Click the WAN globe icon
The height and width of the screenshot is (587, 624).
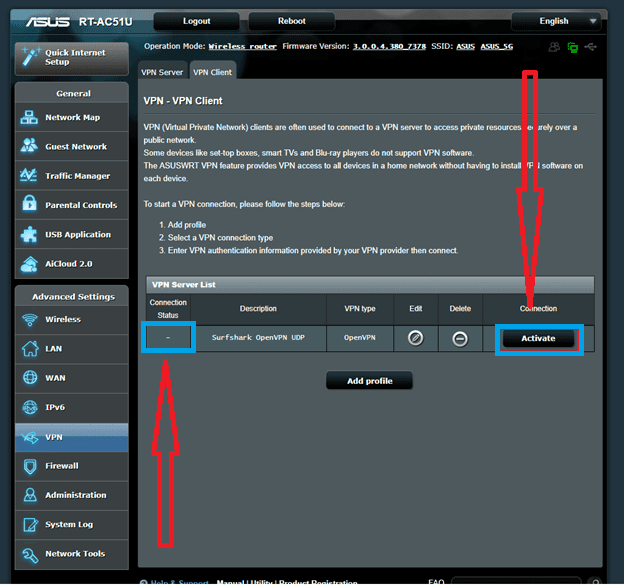[30, 378]
